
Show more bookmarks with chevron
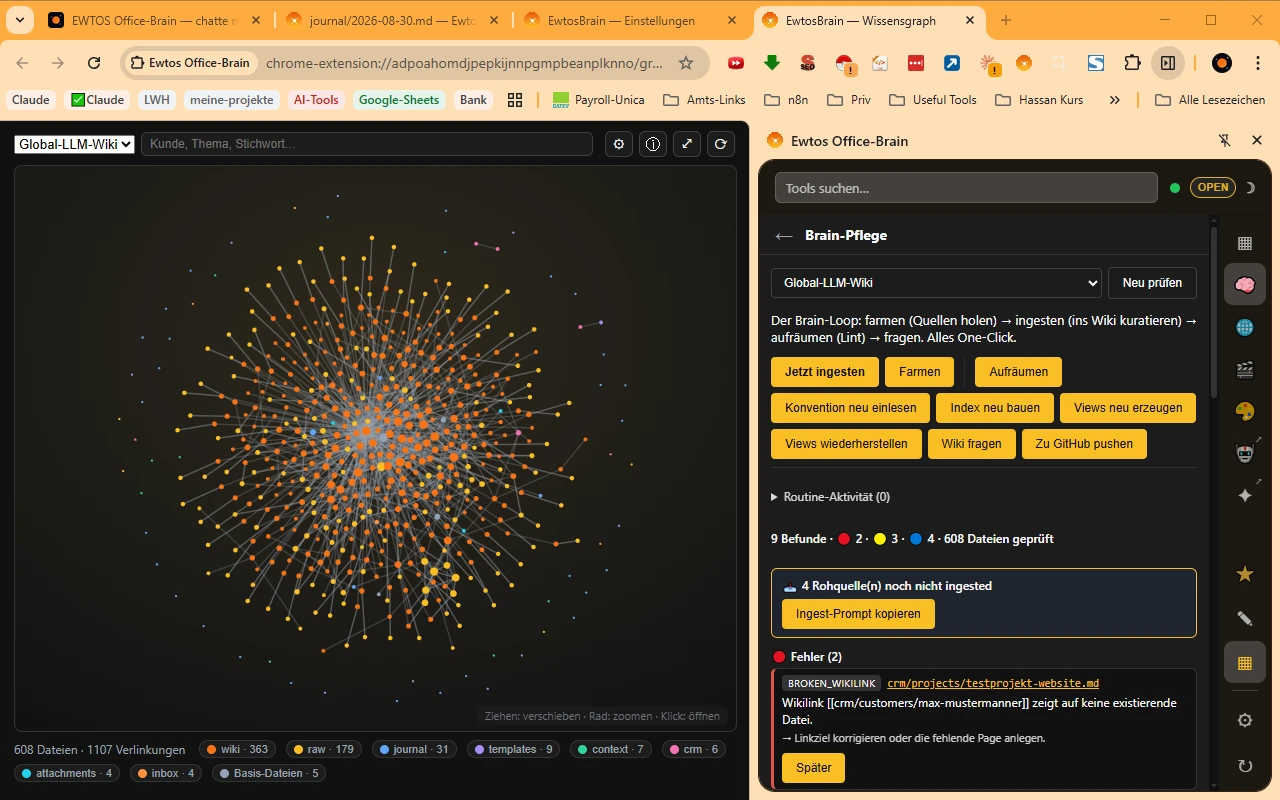pos(1115,100)
